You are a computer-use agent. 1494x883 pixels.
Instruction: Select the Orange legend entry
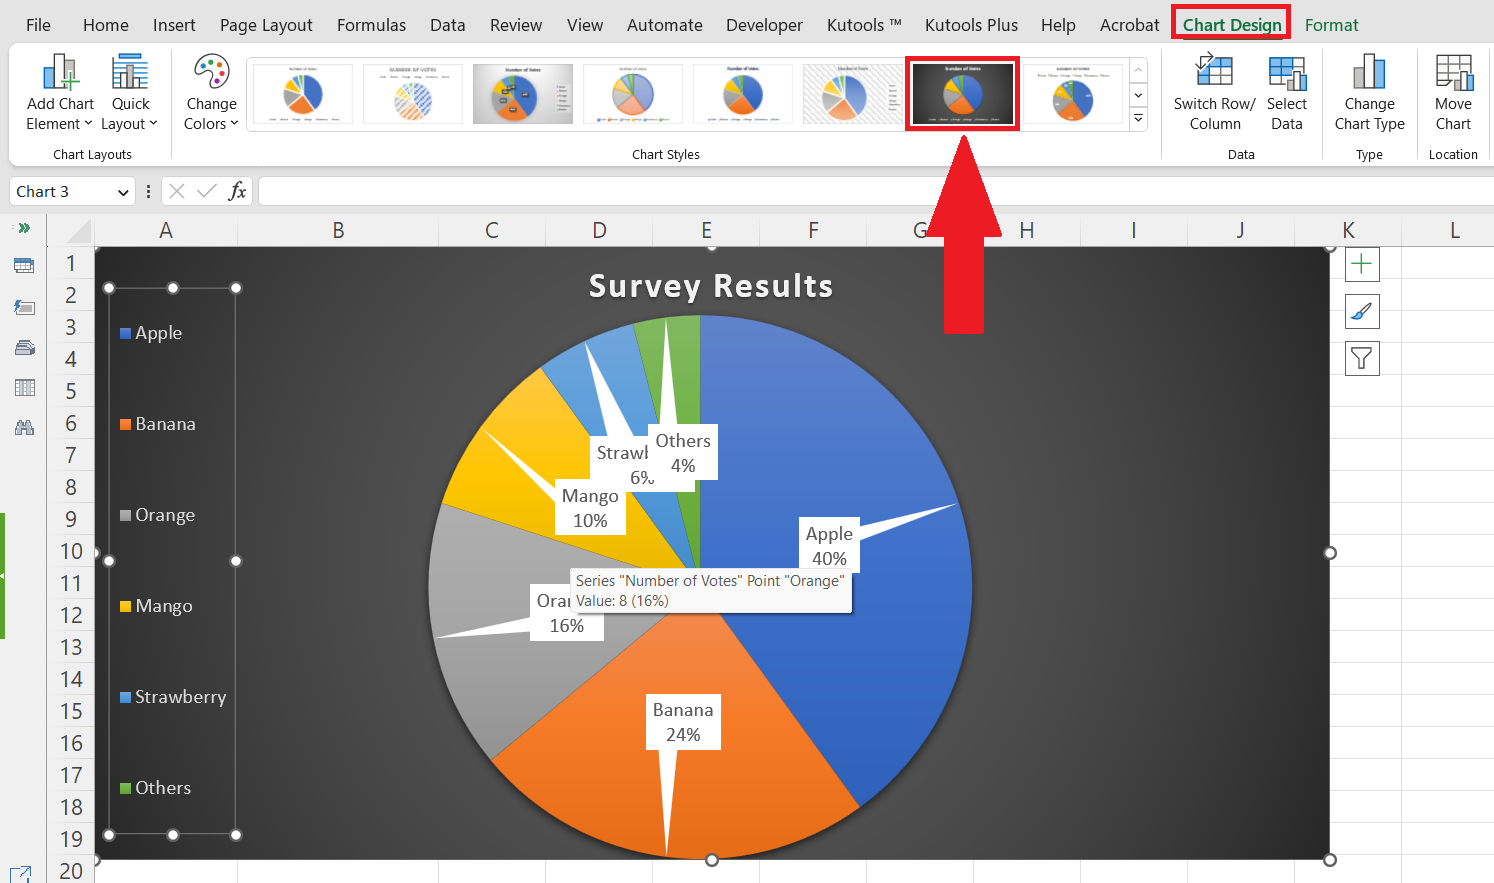pyautogui.click(x=158, y=515)
